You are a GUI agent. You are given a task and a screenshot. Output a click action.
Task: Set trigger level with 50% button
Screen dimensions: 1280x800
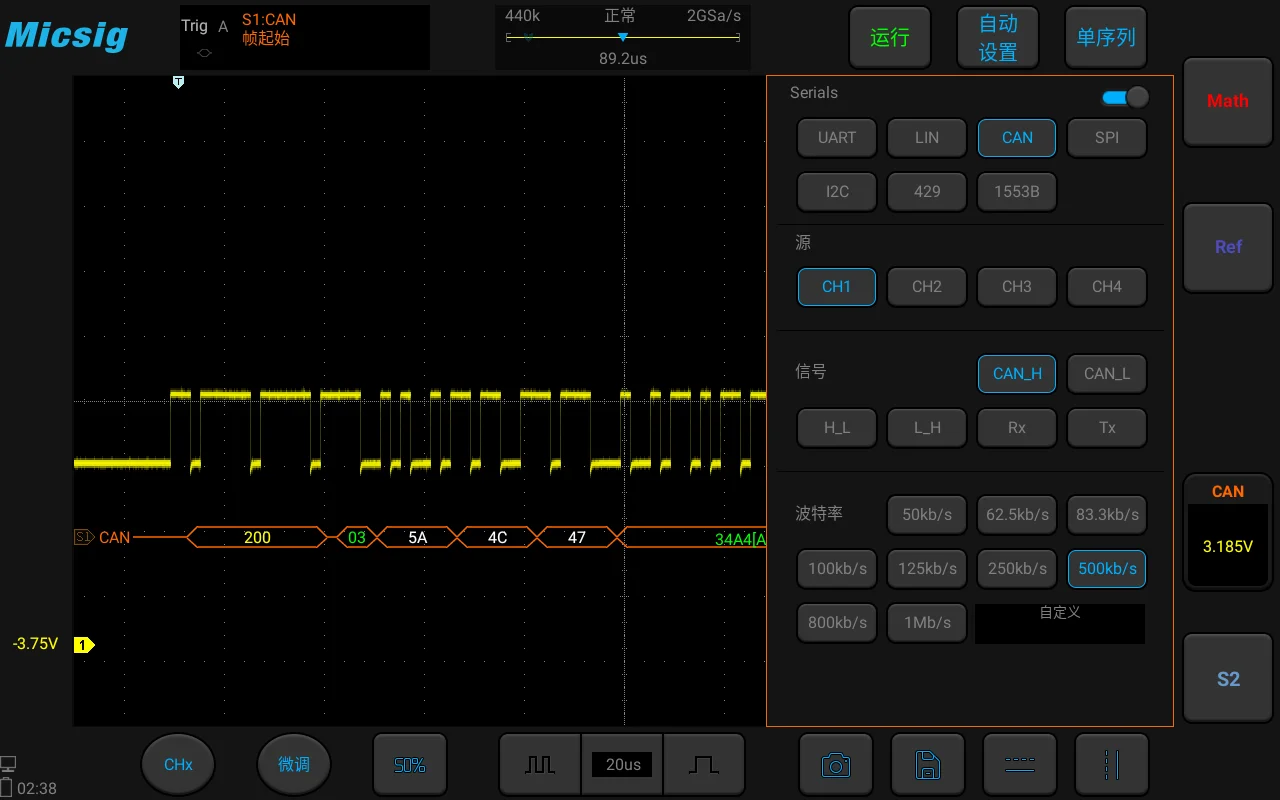tap(410, 764)
